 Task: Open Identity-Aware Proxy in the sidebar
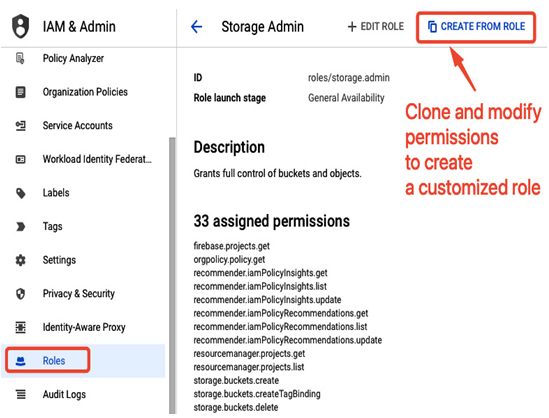[x=83, y=327]
